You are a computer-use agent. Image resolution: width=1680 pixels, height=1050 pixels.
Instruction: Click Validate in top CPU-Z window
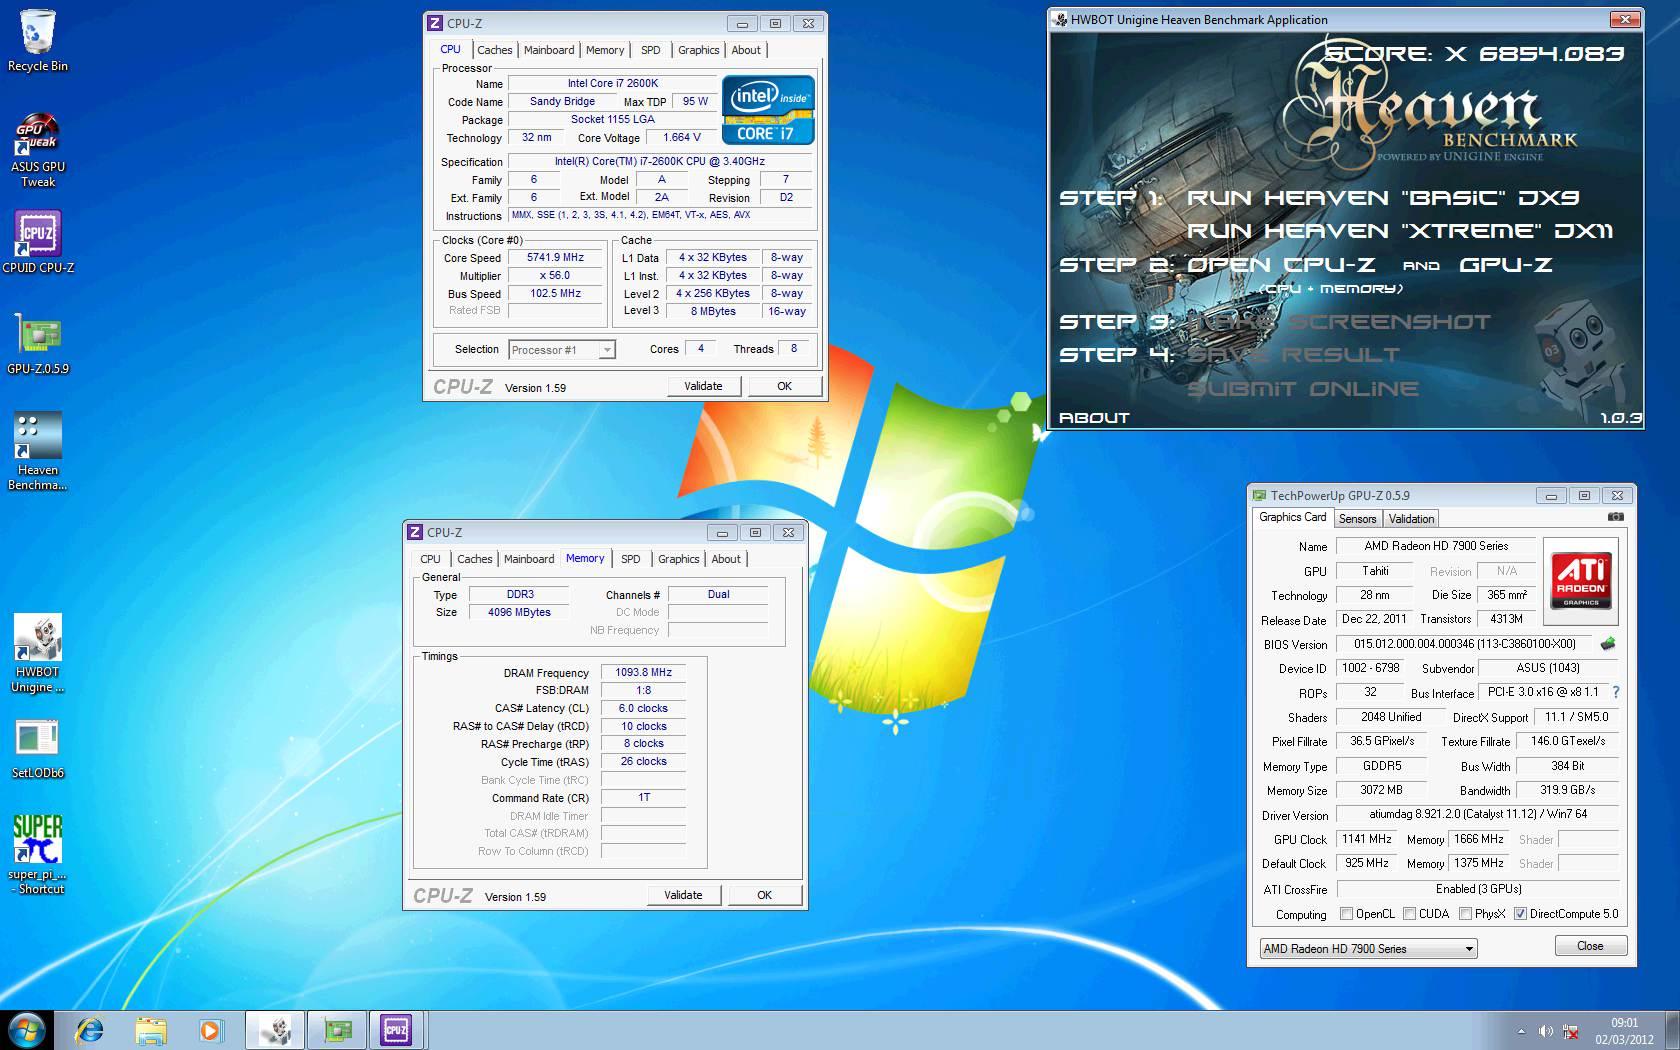(x=703, y=386)
